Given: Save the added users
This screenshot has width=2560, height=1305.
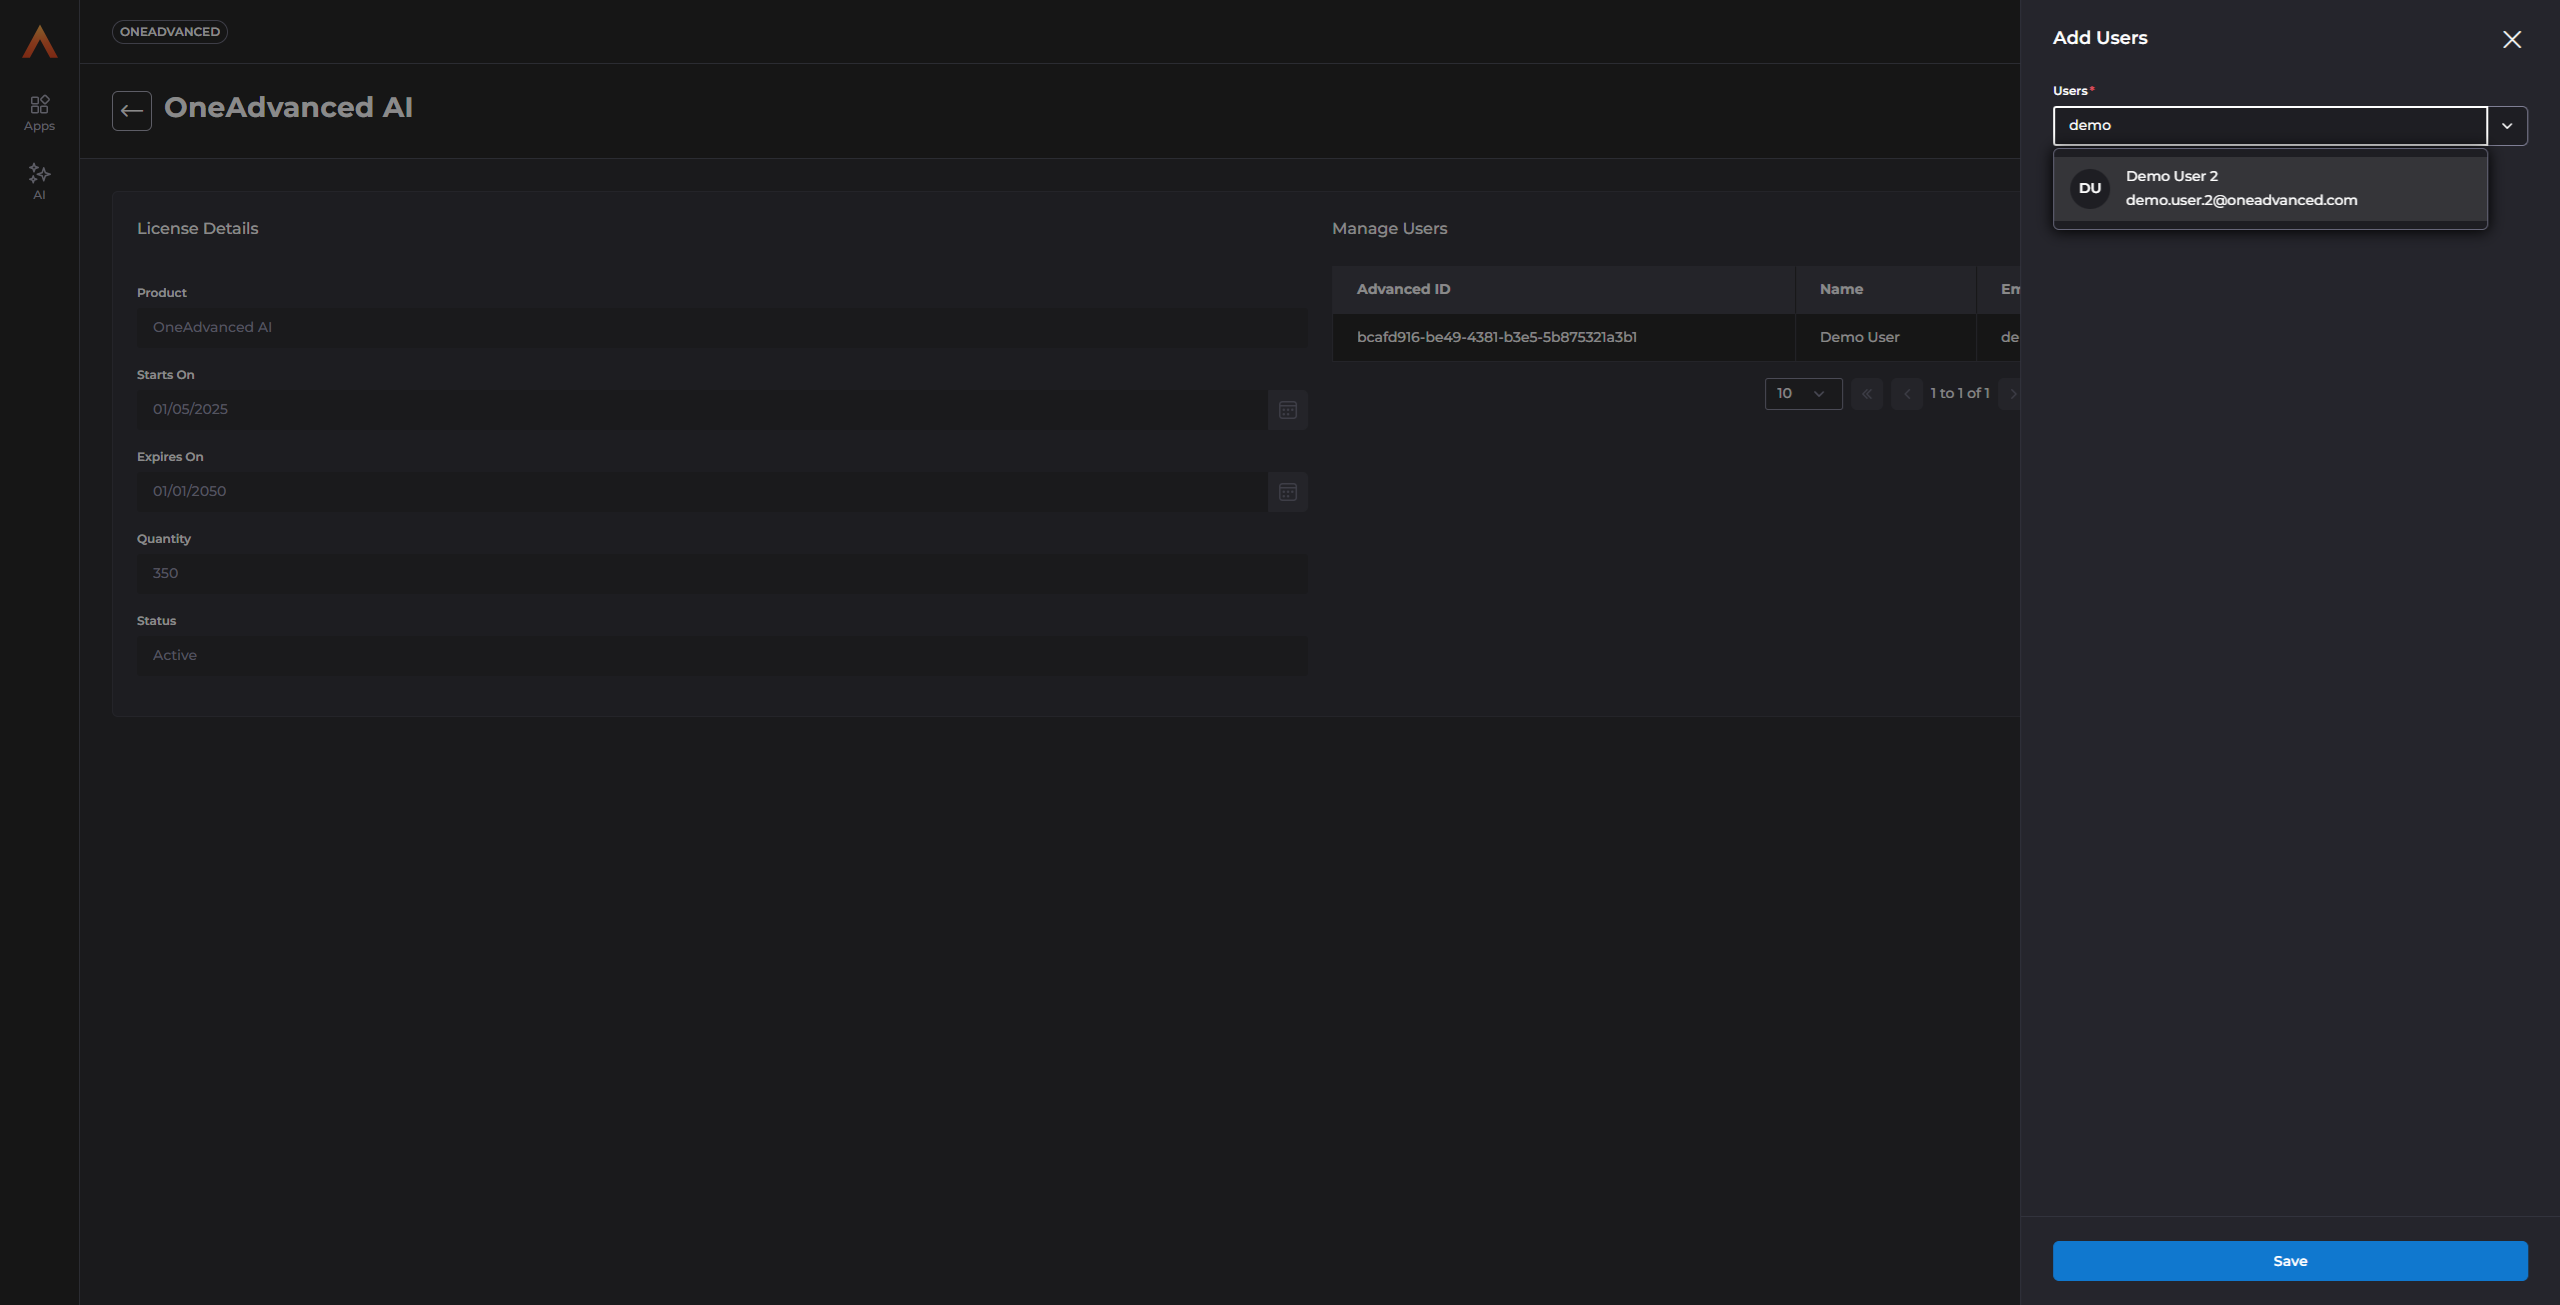Looking at the screenshot, I should click(x=2290, y=1261).
